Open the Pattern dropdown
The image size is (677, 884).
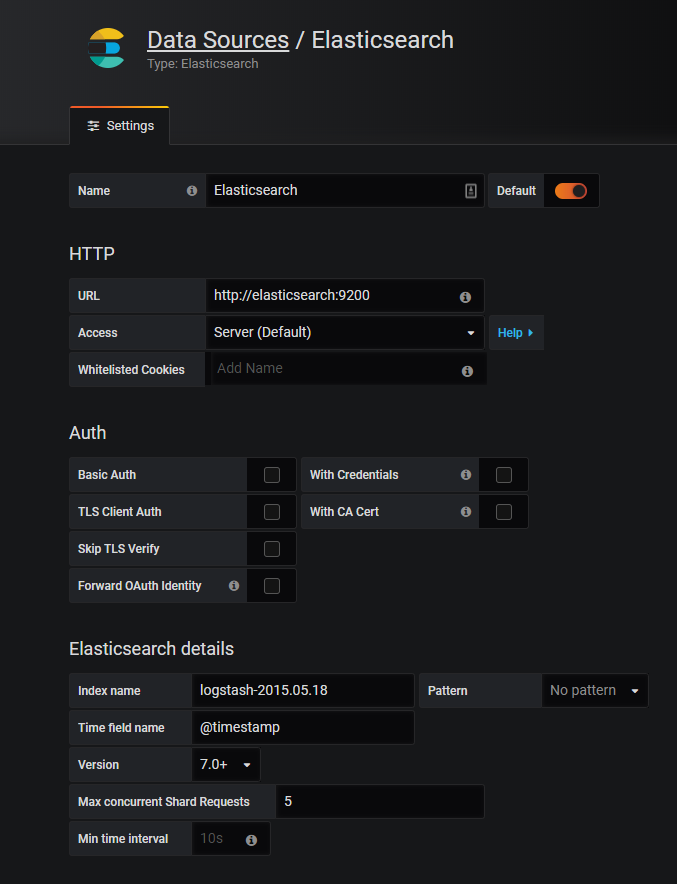point(594,691)
